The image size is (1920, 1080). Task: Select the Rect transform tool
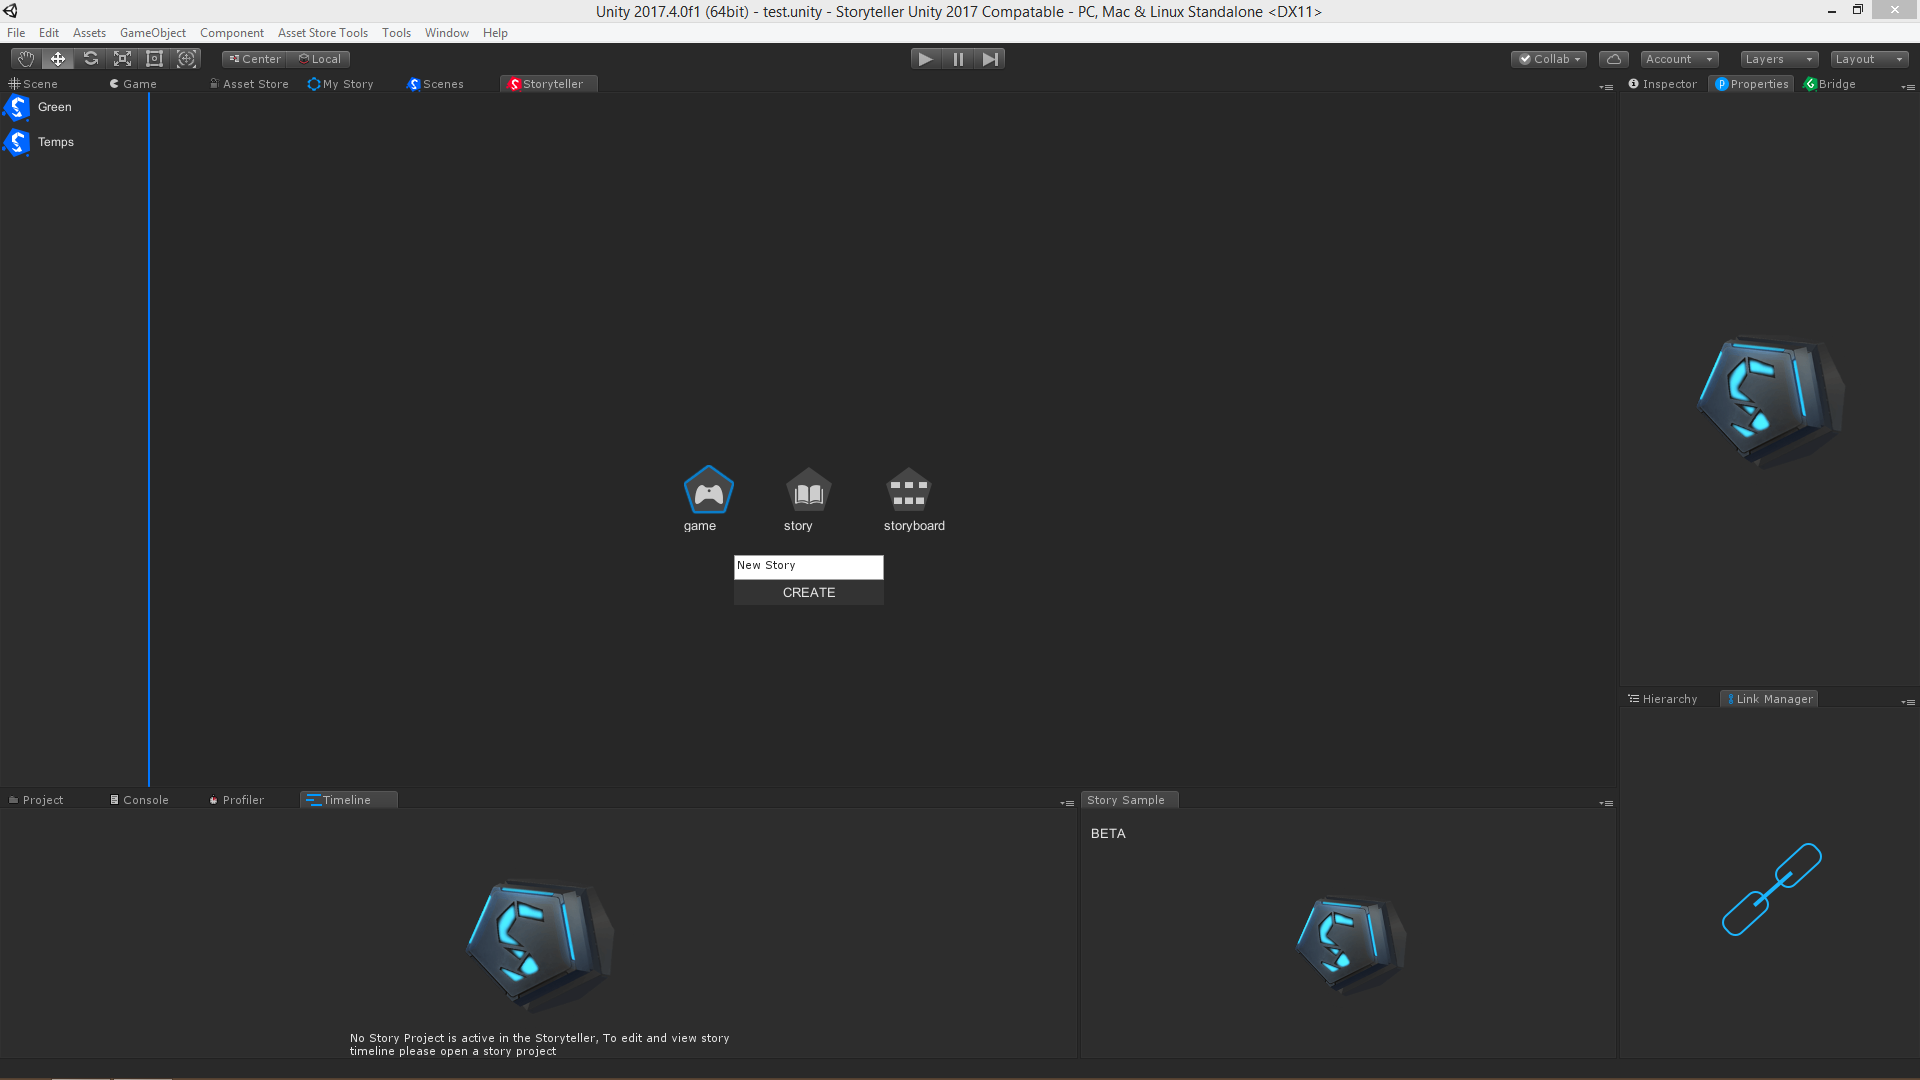pos(154,59)
